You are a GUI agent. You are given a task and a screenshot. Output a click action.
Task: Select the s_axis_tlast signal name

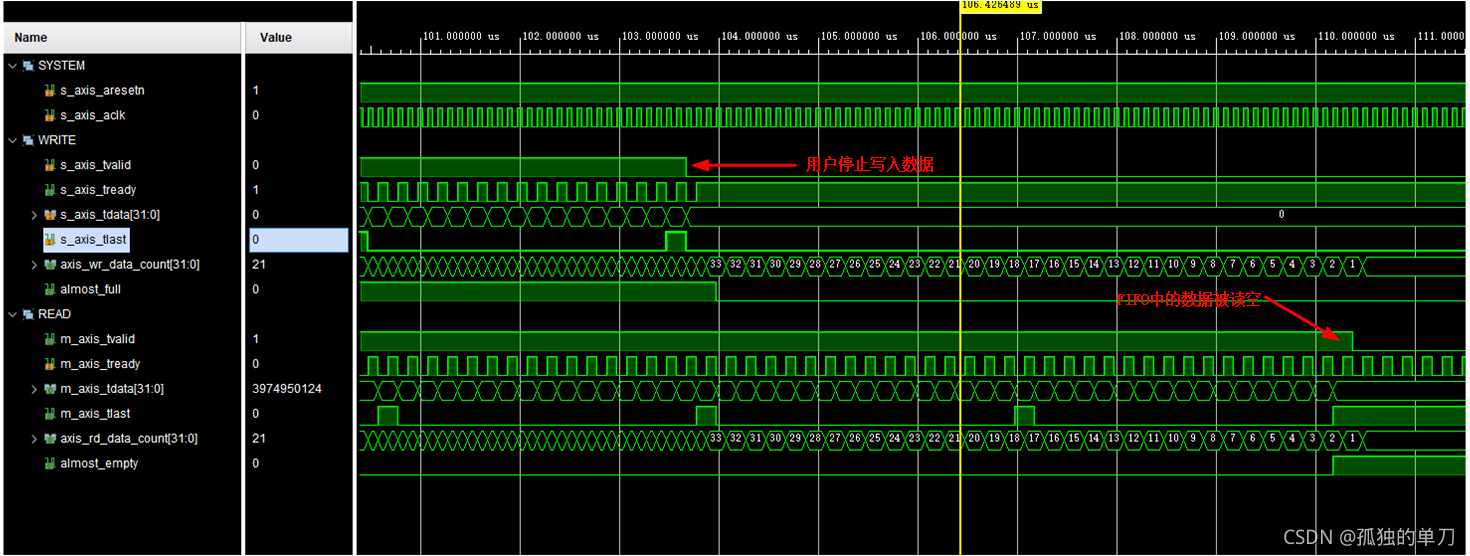click(93, 240)
